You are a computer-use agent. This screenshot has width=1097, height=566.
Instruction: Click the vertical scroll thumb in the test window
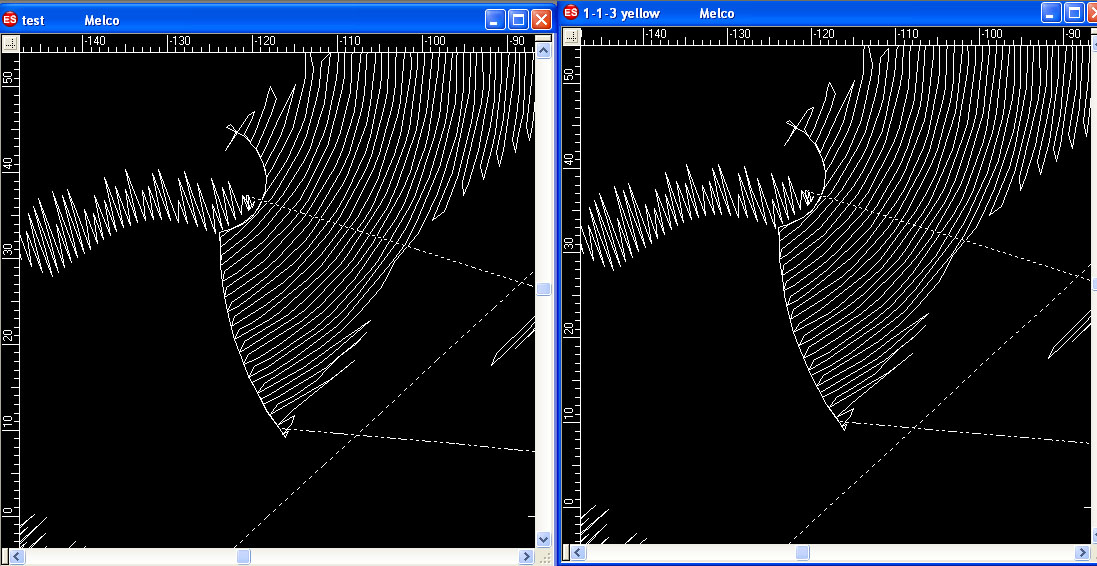(543, 289)
